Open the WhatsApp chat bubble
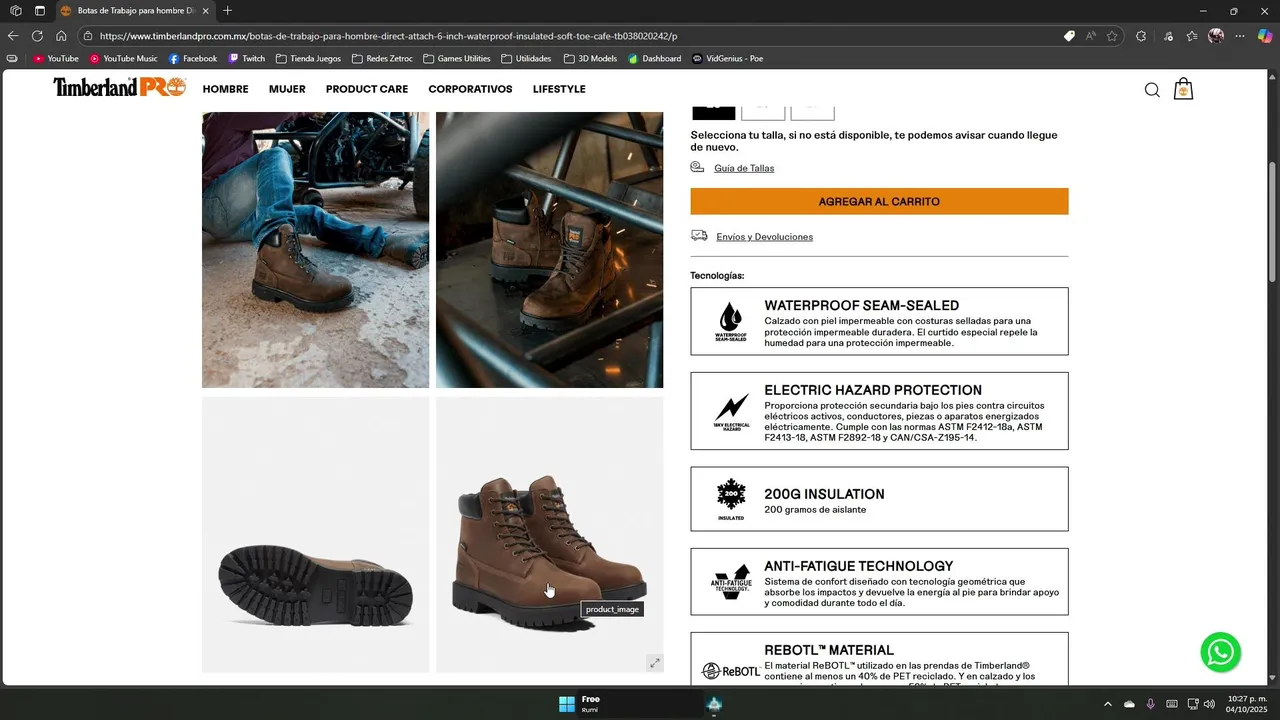The image size is (1280, 720). [x=1221, y=652]
